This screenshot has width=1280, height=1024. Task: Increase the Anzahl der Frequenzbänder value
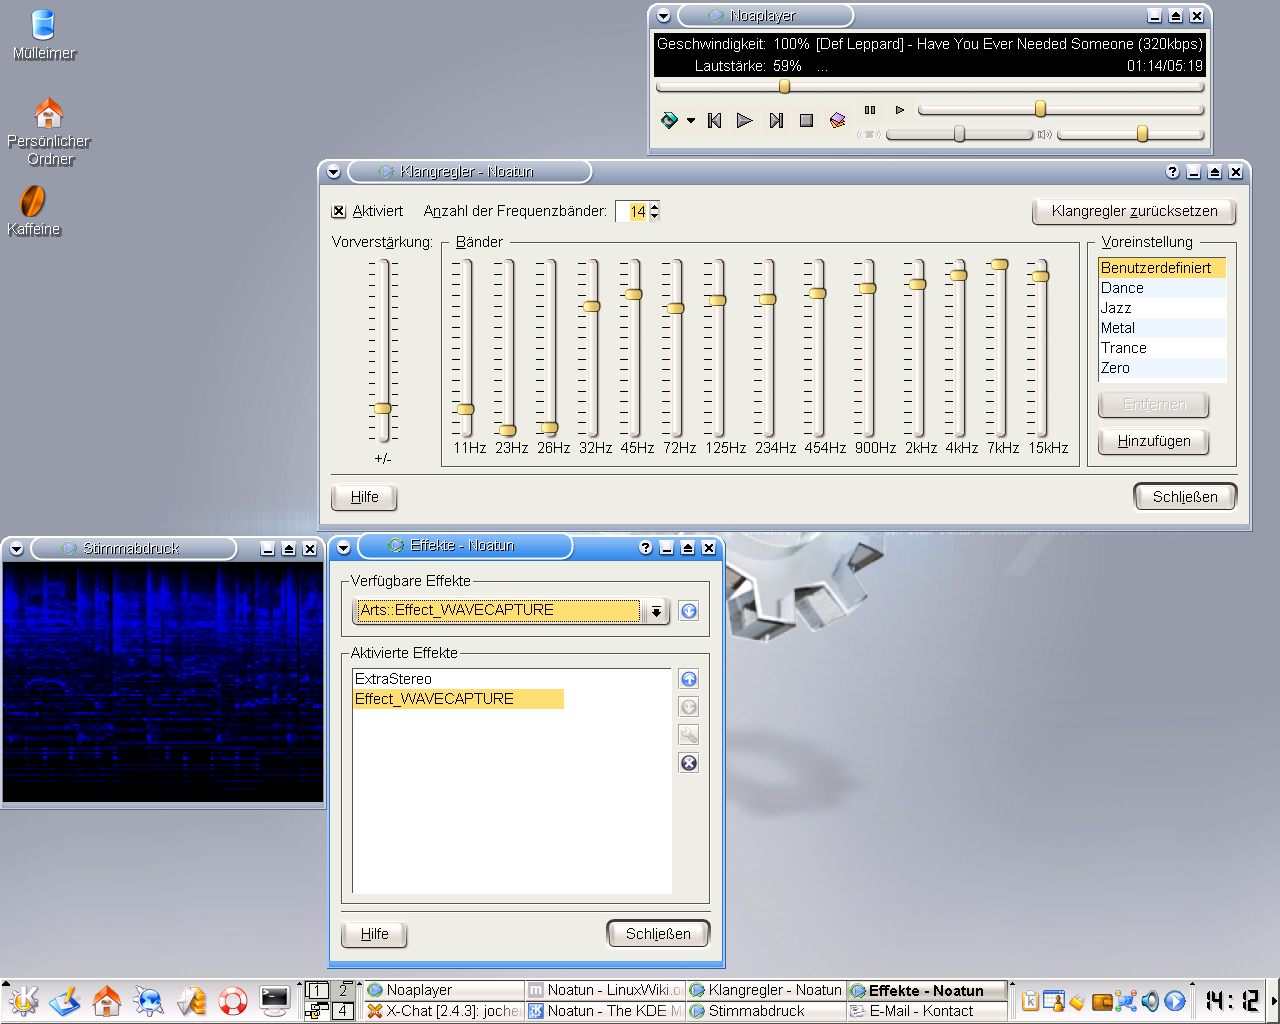655,207
